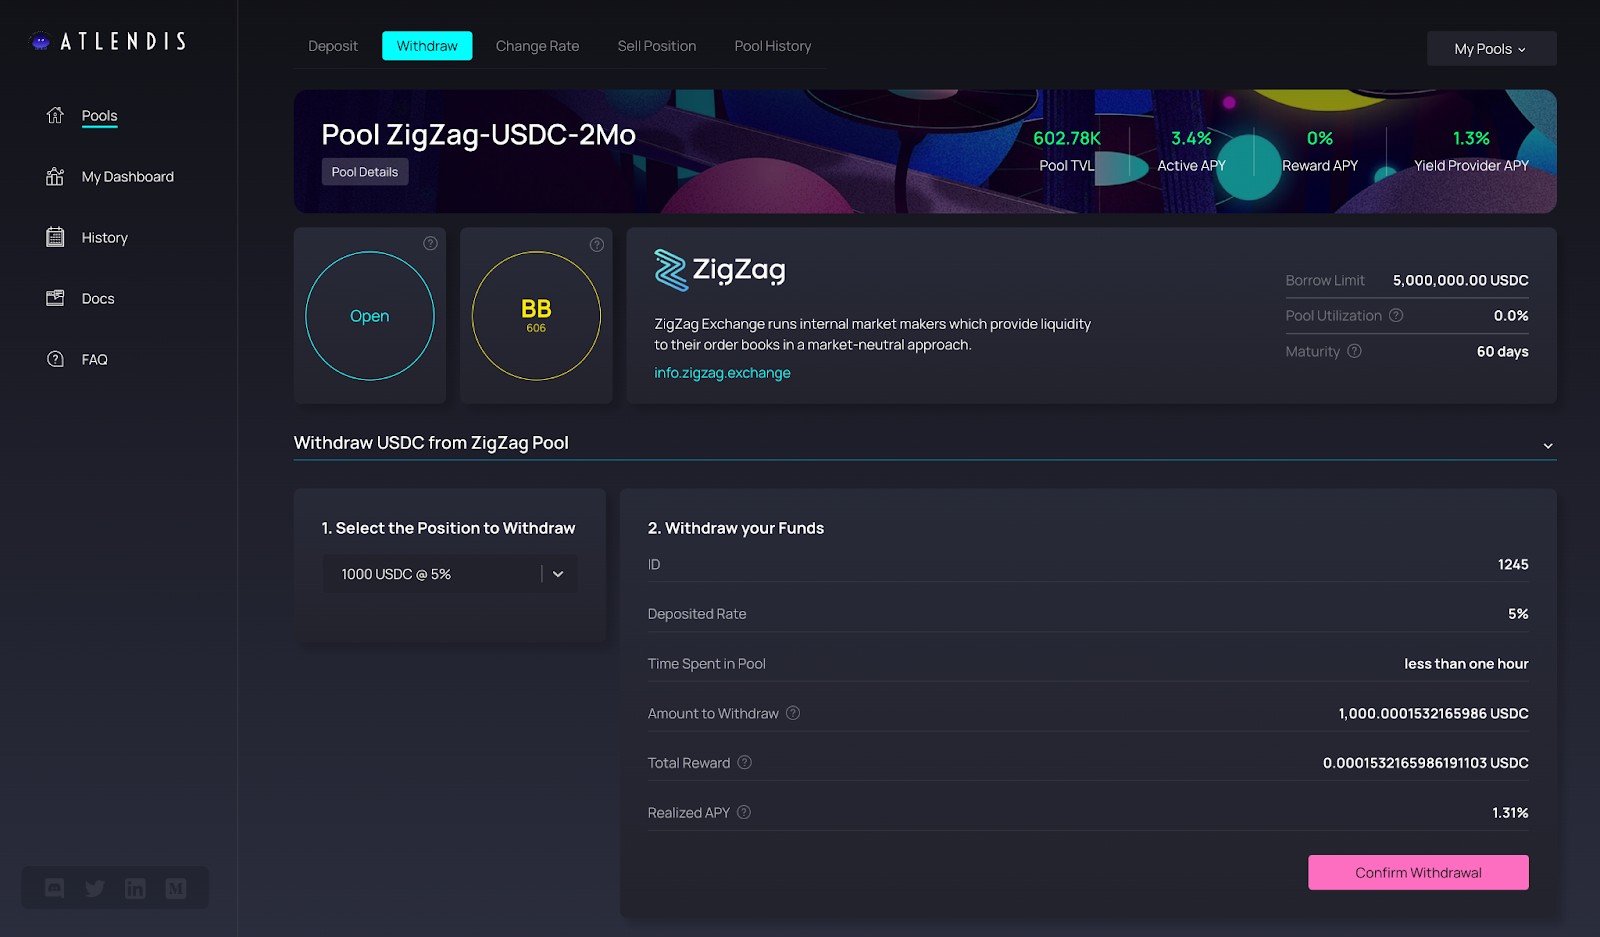Click the Amount to Withdraw info icon
The width and height of the screenshot is (1600, 937).
pos(793,713)
